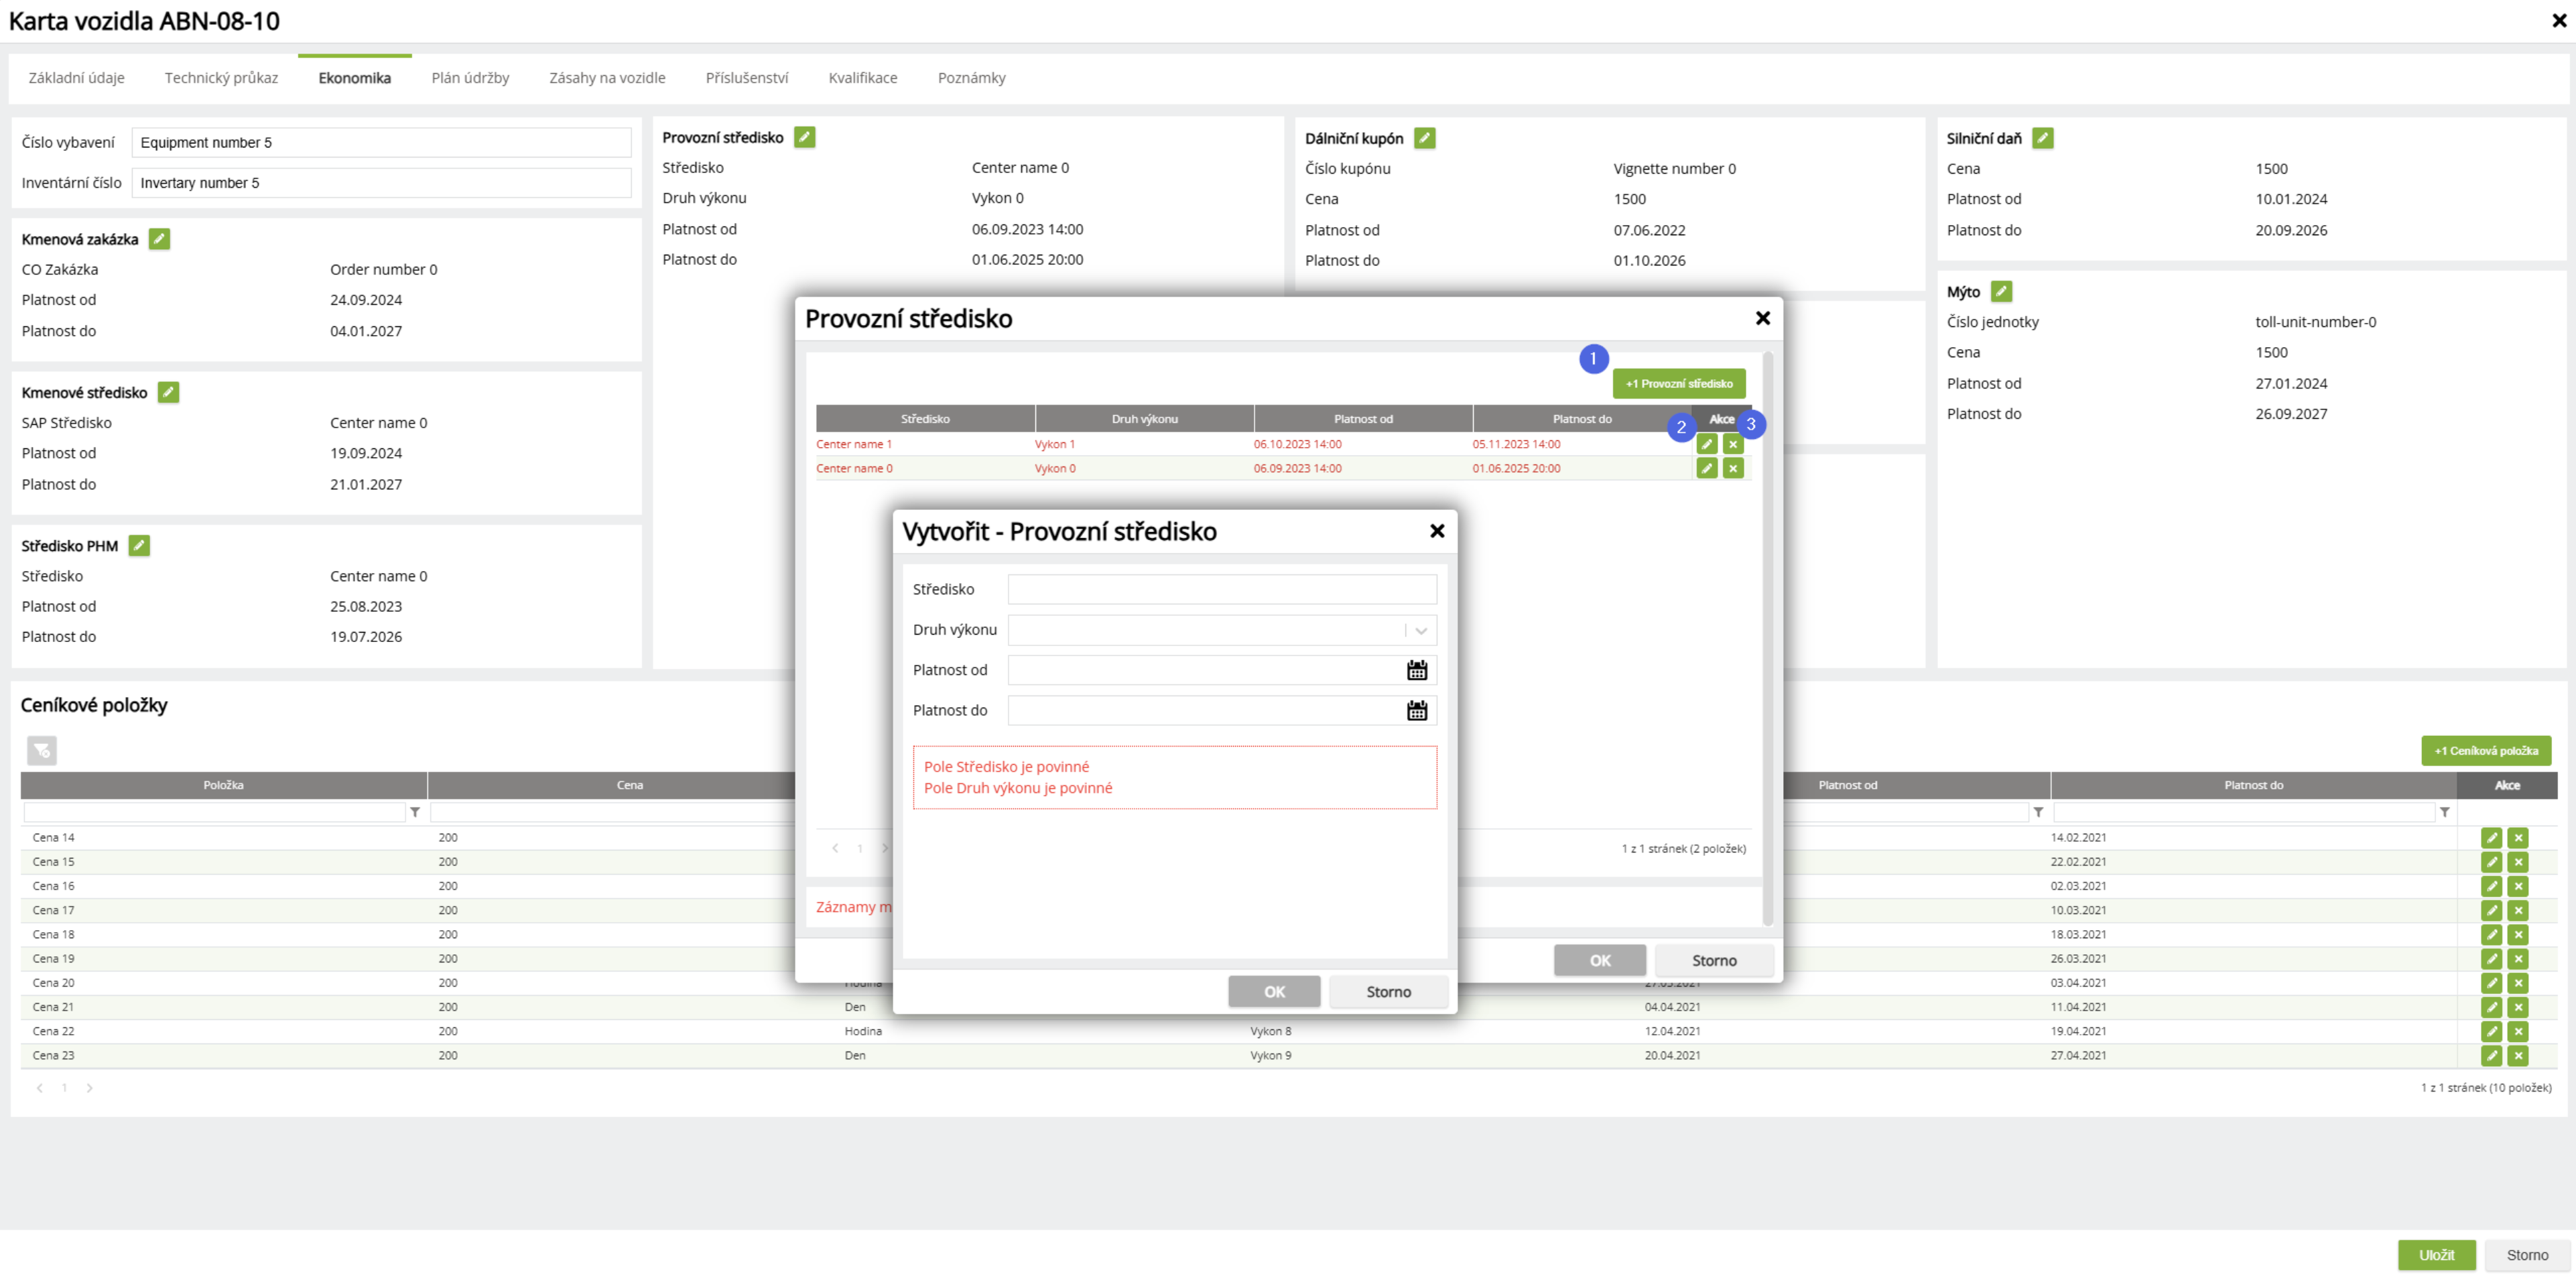
Task: Open the Plán údržby tab
Action: tap(470, 78)
